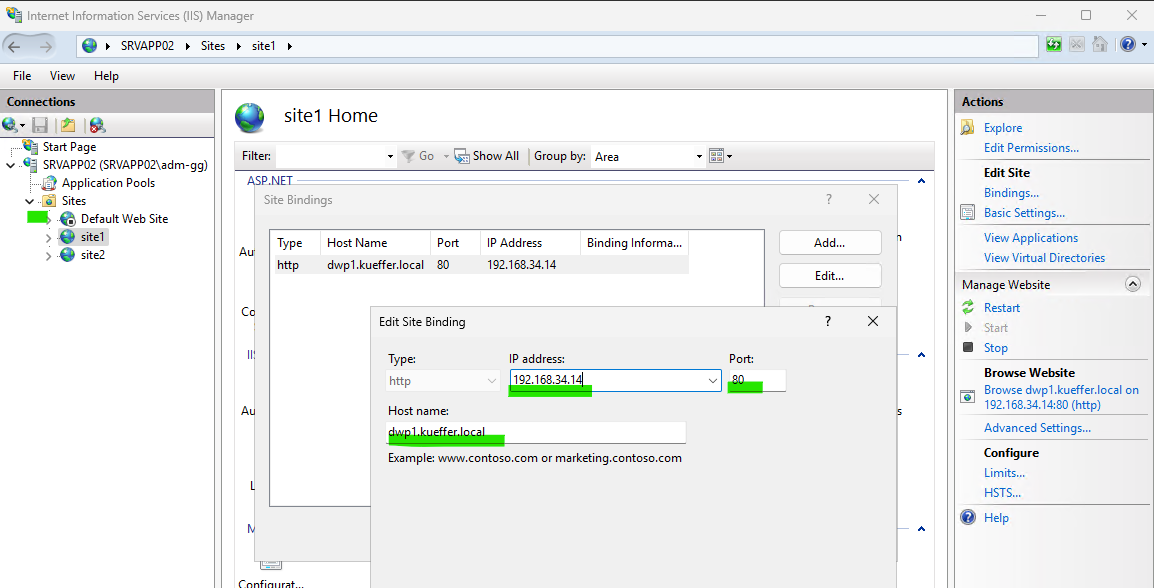This screenshot has width=1154, height=588.
Task: Click the Explore icon in Actions pane
Action: 968,128
